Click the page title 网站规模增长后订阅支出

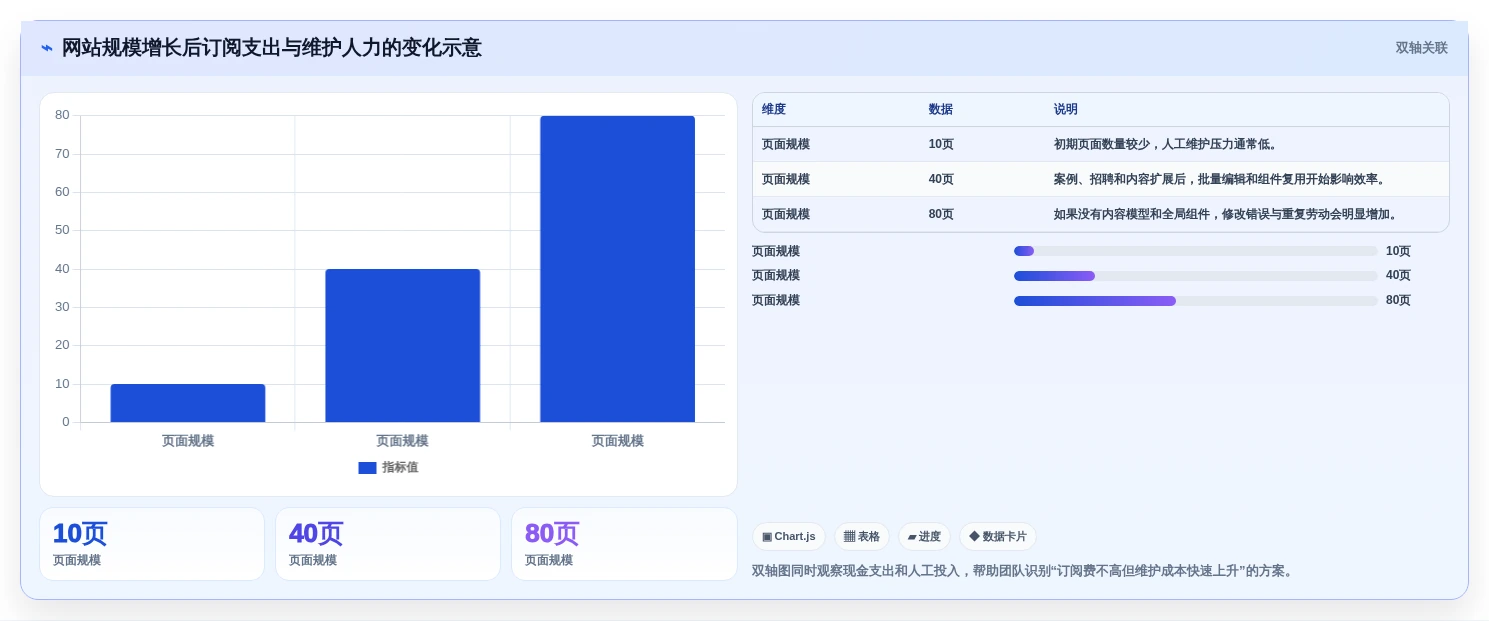click(272, 48)
